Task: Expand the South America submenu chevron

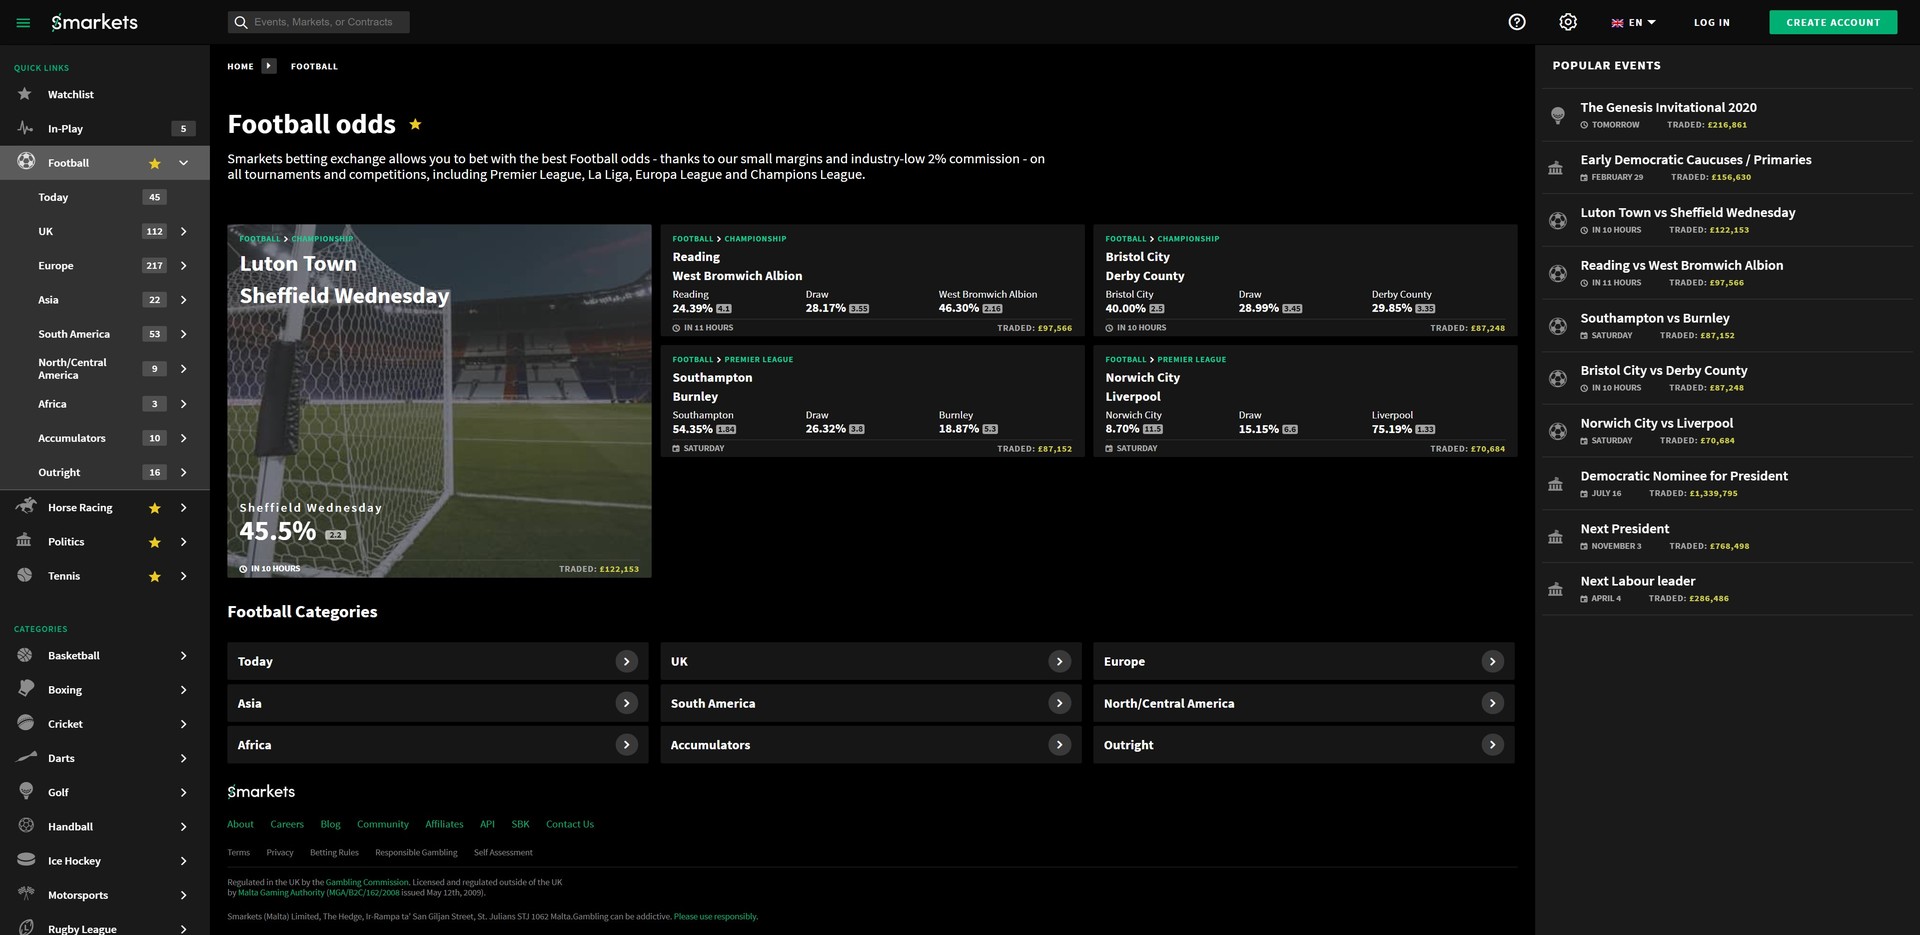Action: pos(184,334)
